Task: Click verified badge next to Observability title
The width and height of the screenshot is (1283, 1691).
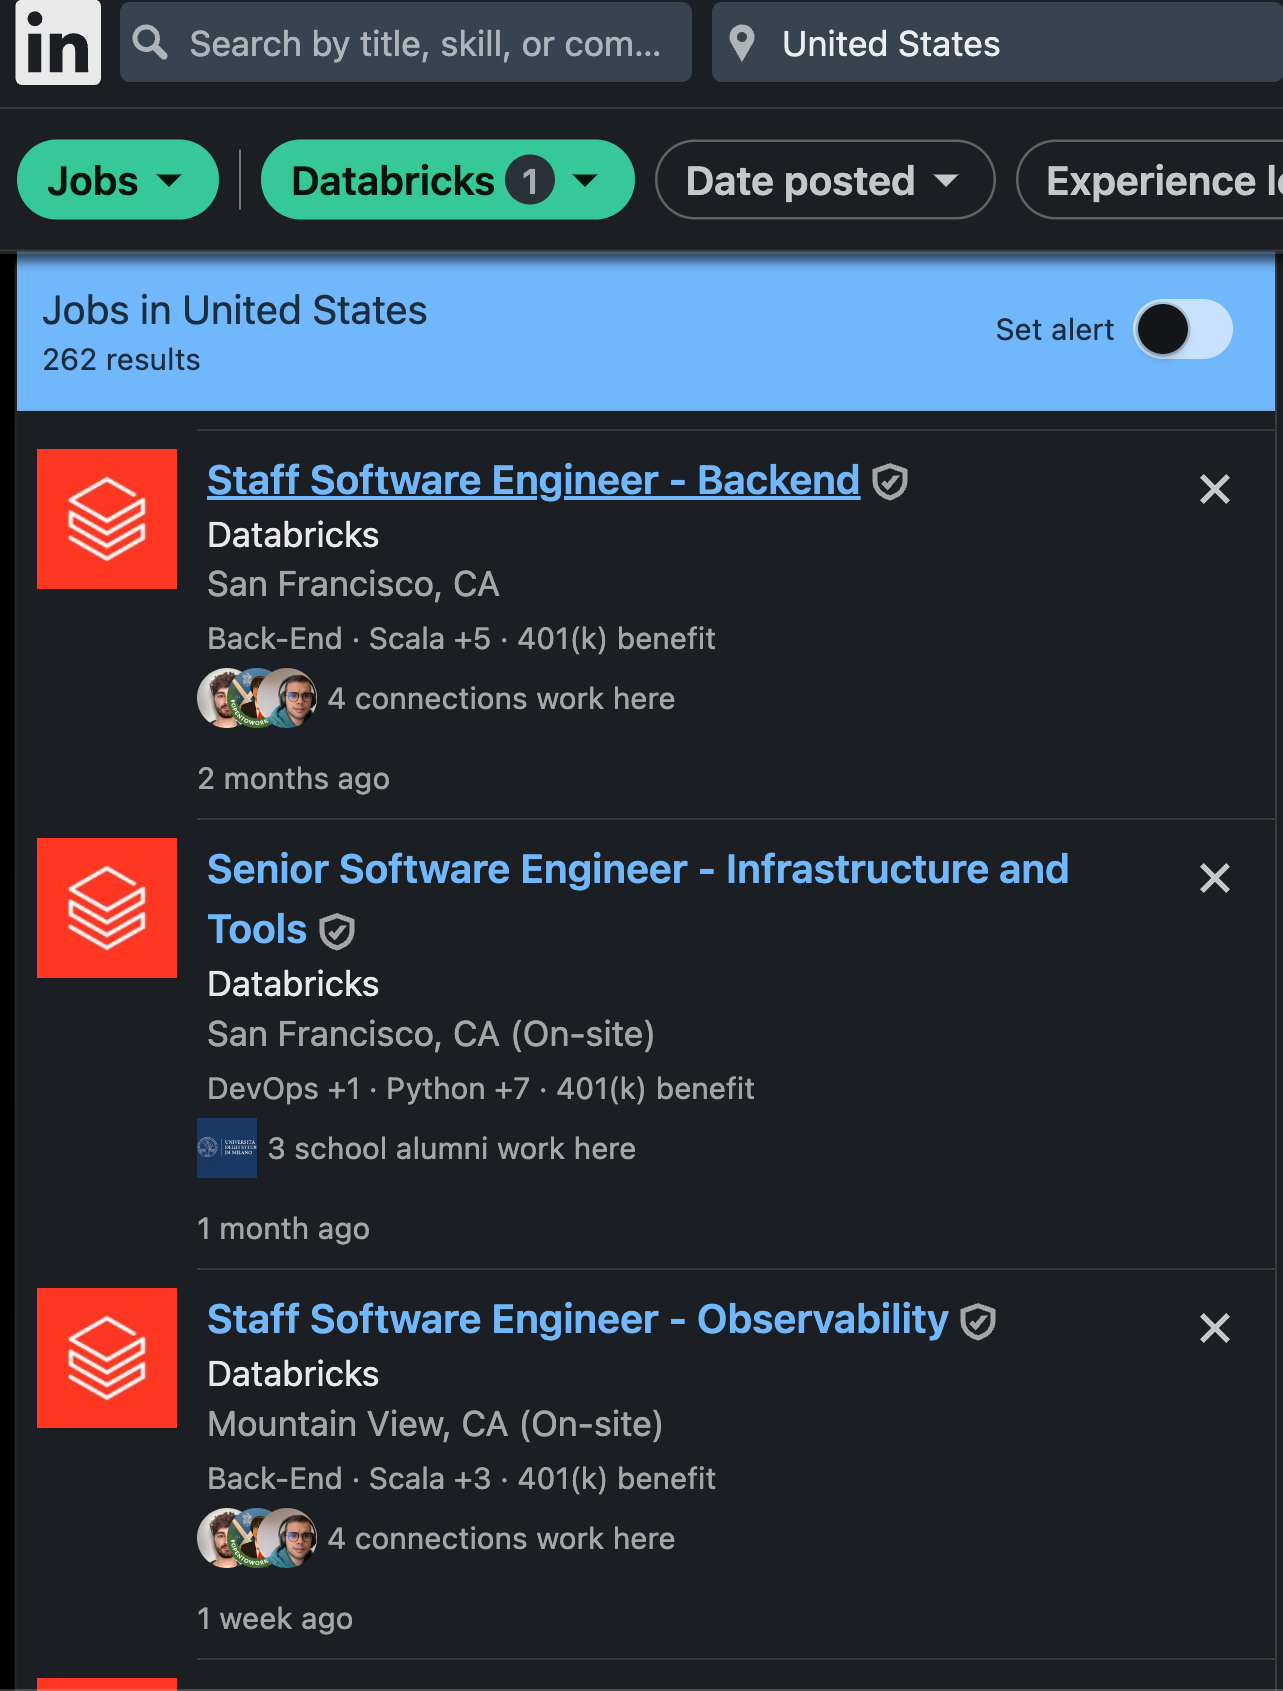Action: coord(978,1321)
